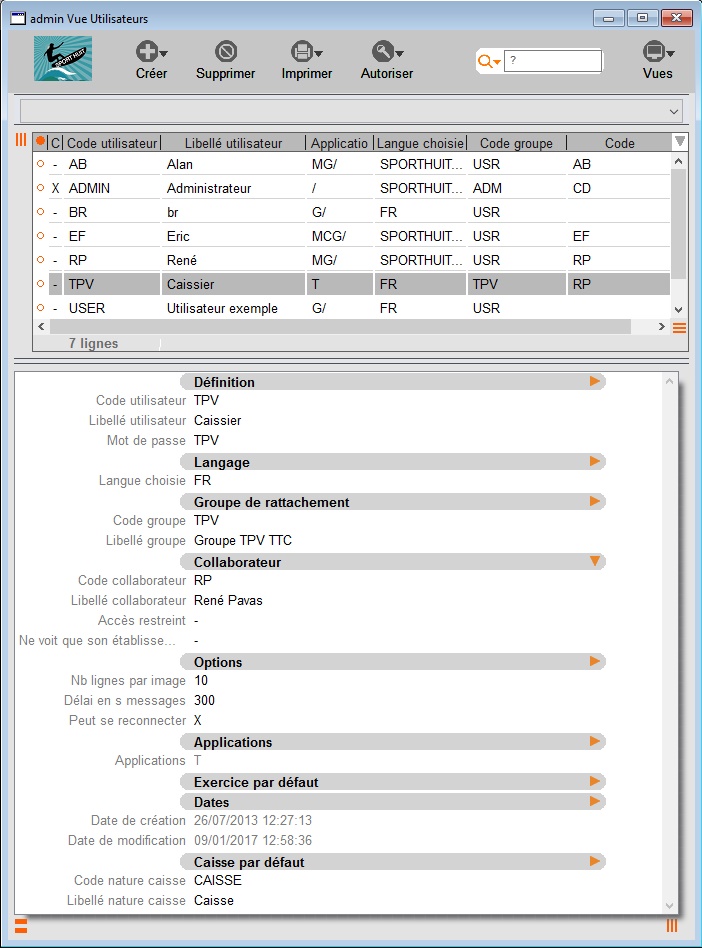
Task: Click the orange circle on USER row
Action: [x=41, y=308]
